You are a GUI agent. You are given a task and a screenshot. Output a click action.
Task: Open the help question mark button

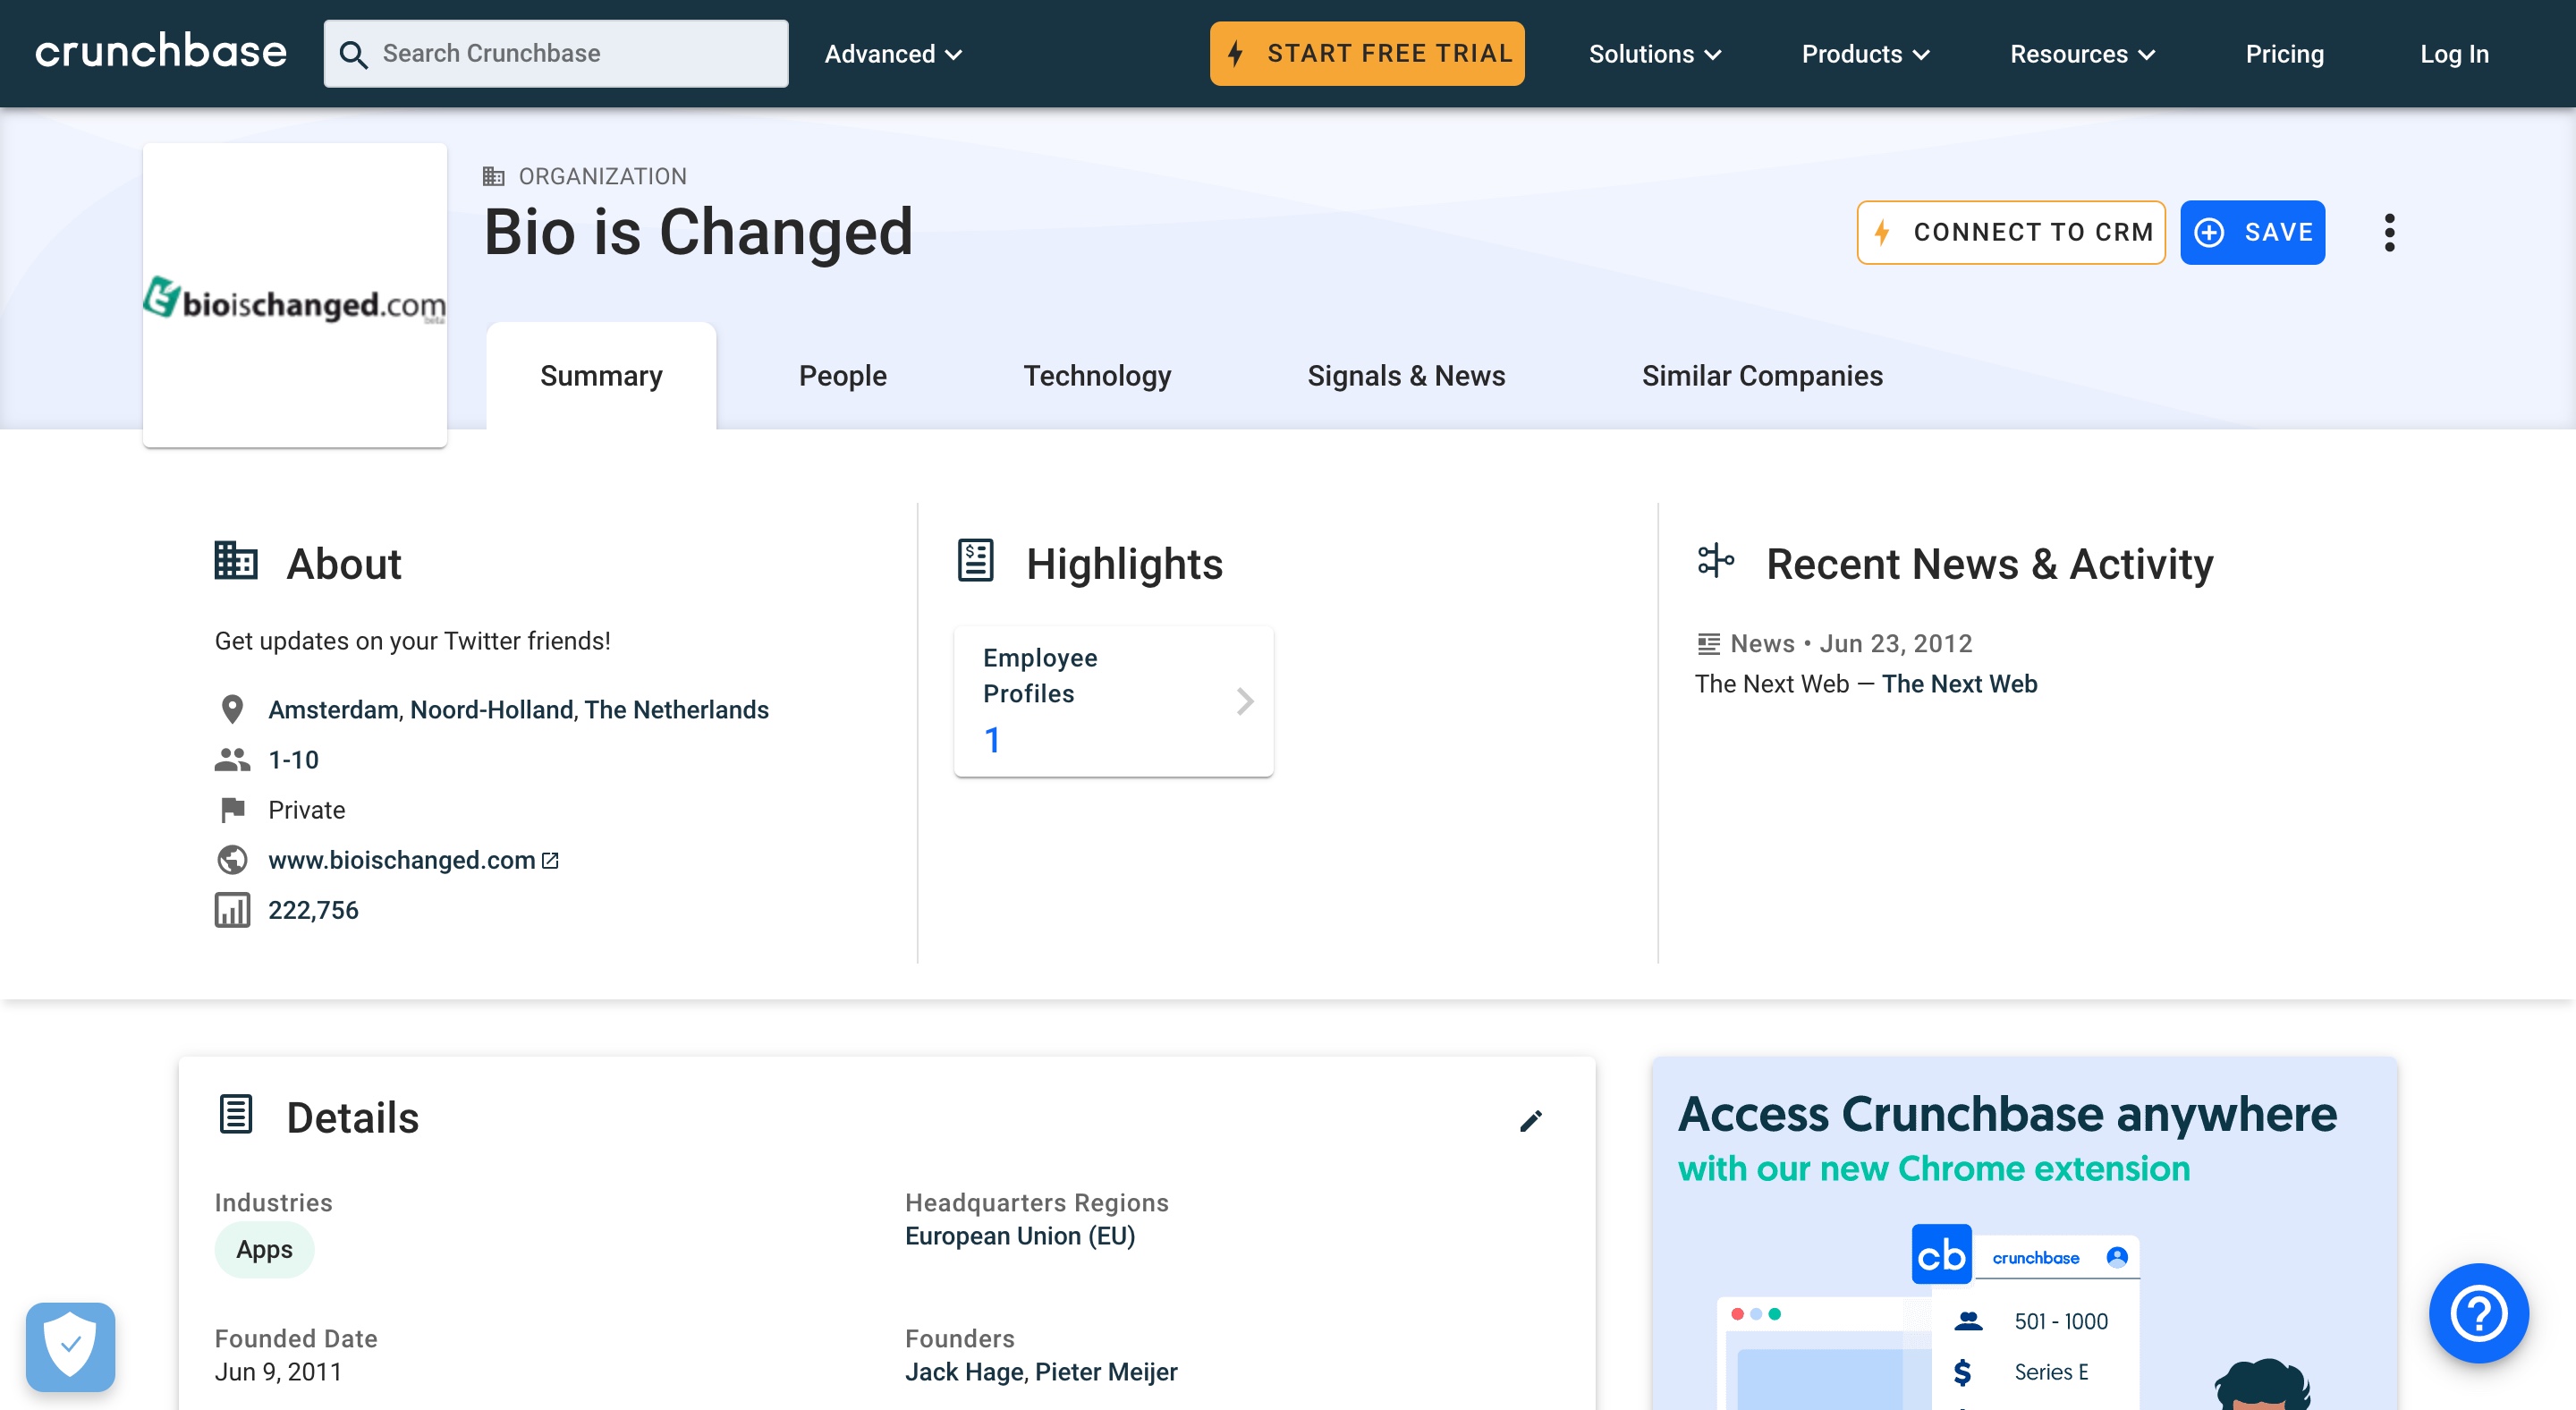2478,1312
